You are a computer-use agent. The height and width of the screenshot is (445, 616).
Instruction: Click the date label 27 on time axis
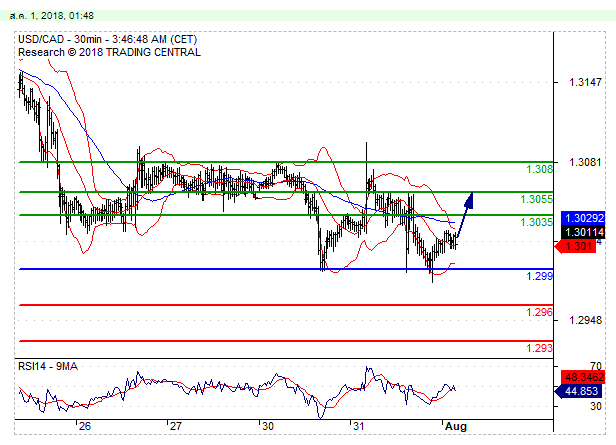(x=176, y=426)
